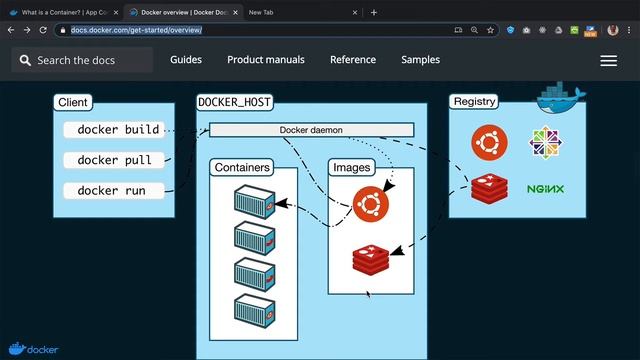Open the hamburger menu in docs header
The height and width of the screenshot is (360, 640).
coord(609,61)
